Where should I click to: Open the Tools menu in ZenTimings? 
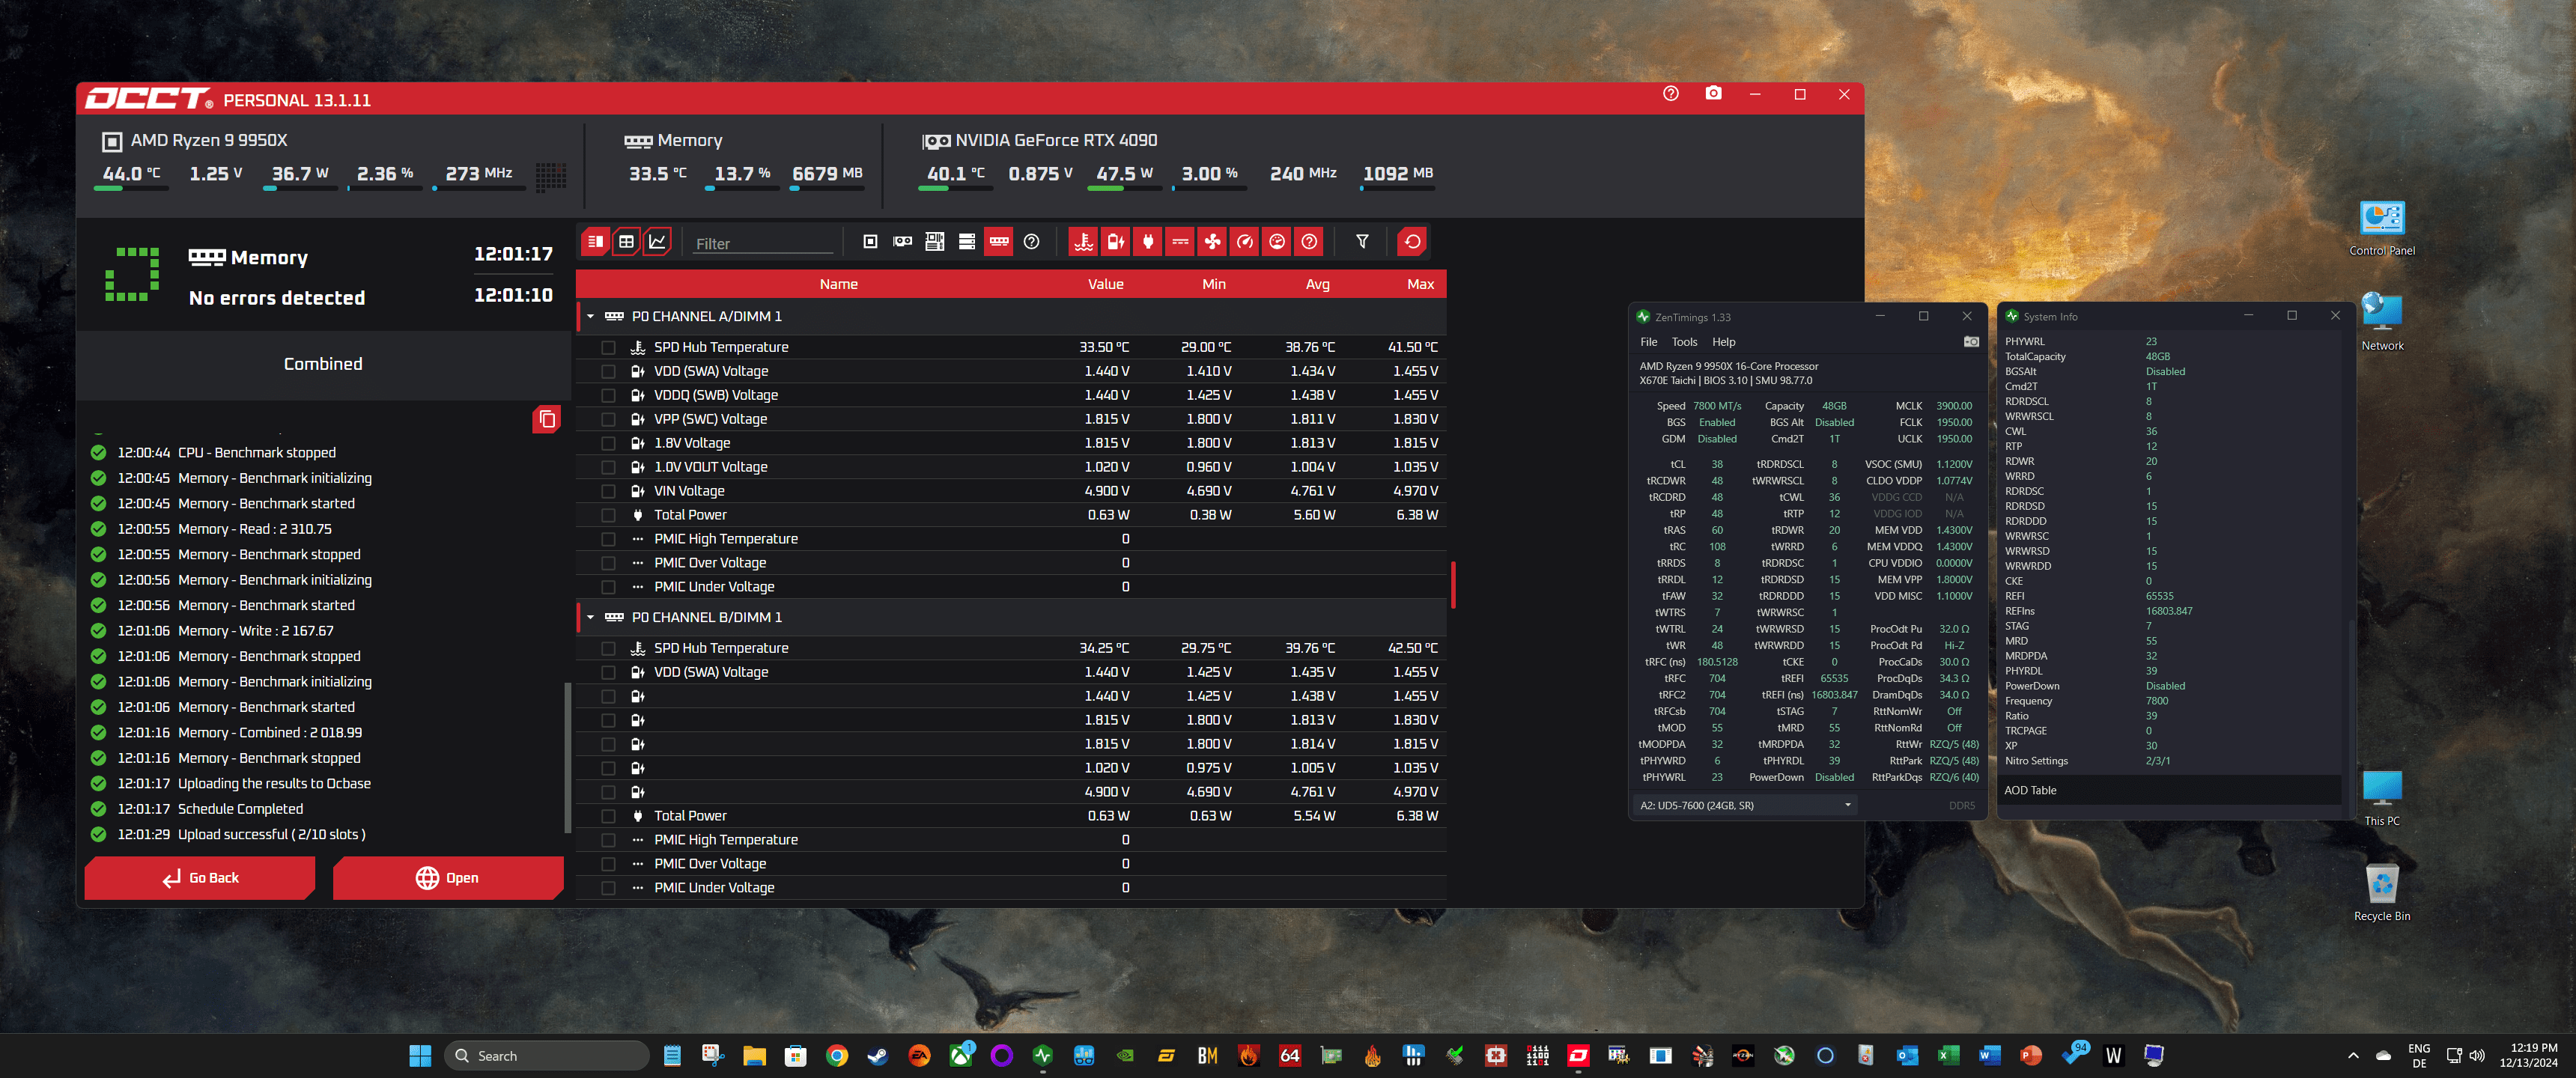(1684, 342)
